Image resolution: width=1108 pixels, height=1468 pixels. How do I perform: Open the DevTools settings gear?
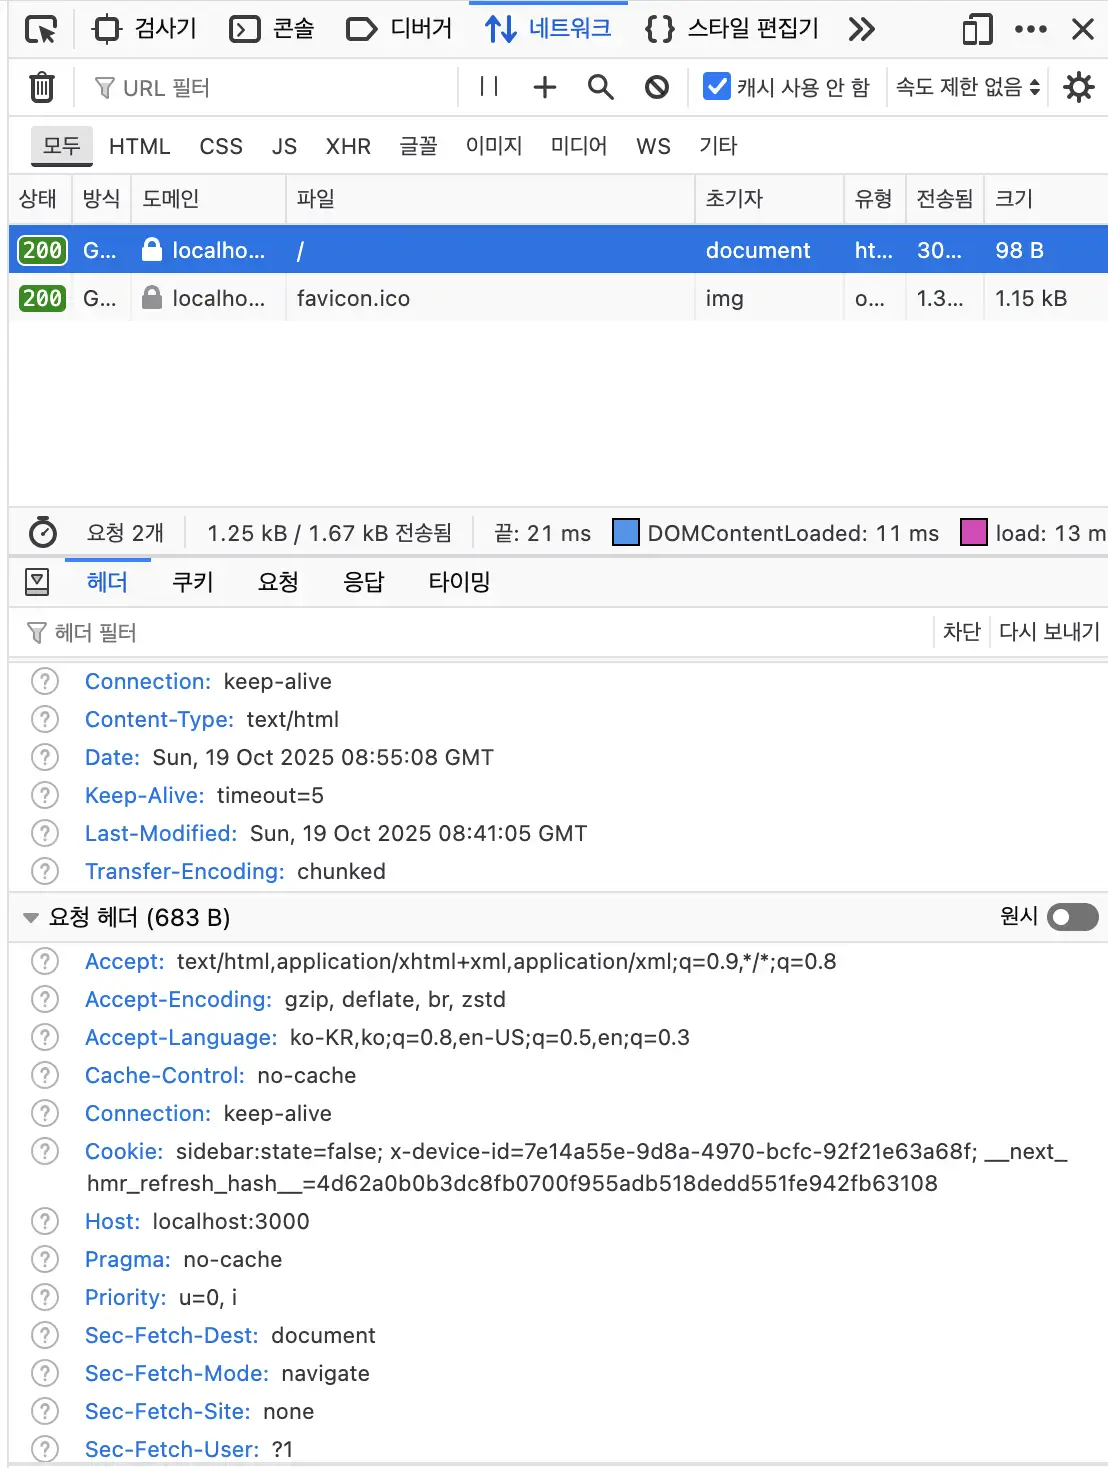[x=1078, y=87]
